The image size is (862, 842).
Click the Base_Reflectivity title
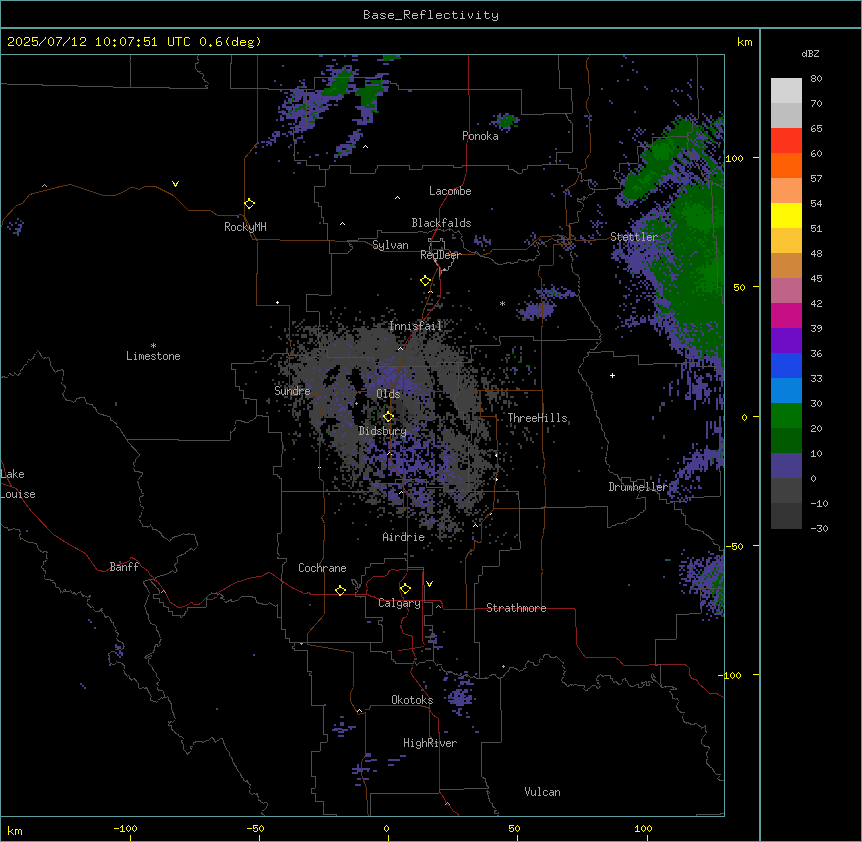(x=431, y=15)
